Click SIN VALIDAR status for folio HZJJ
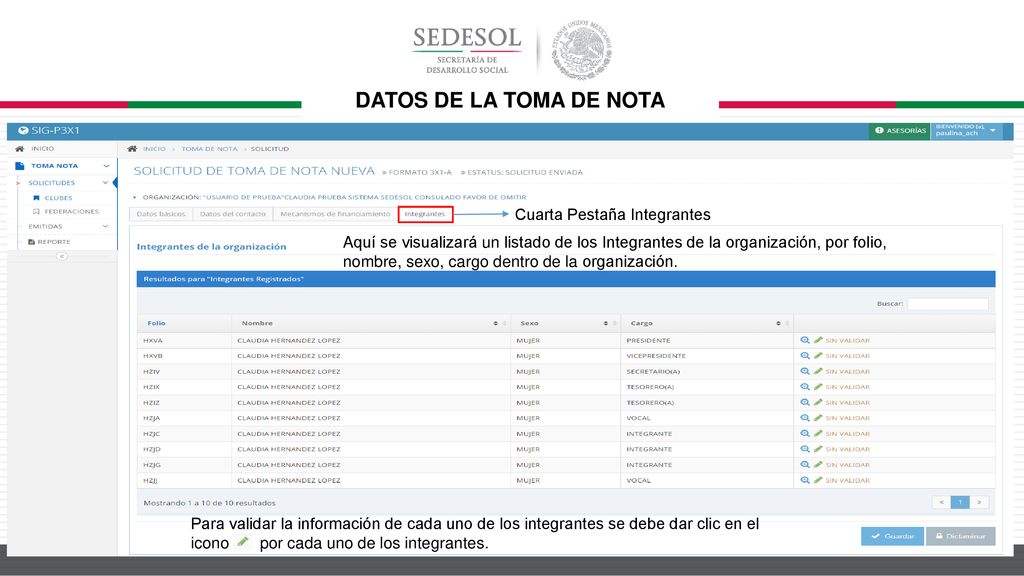Screen dimensions: 1024x576 coord(848,480)
